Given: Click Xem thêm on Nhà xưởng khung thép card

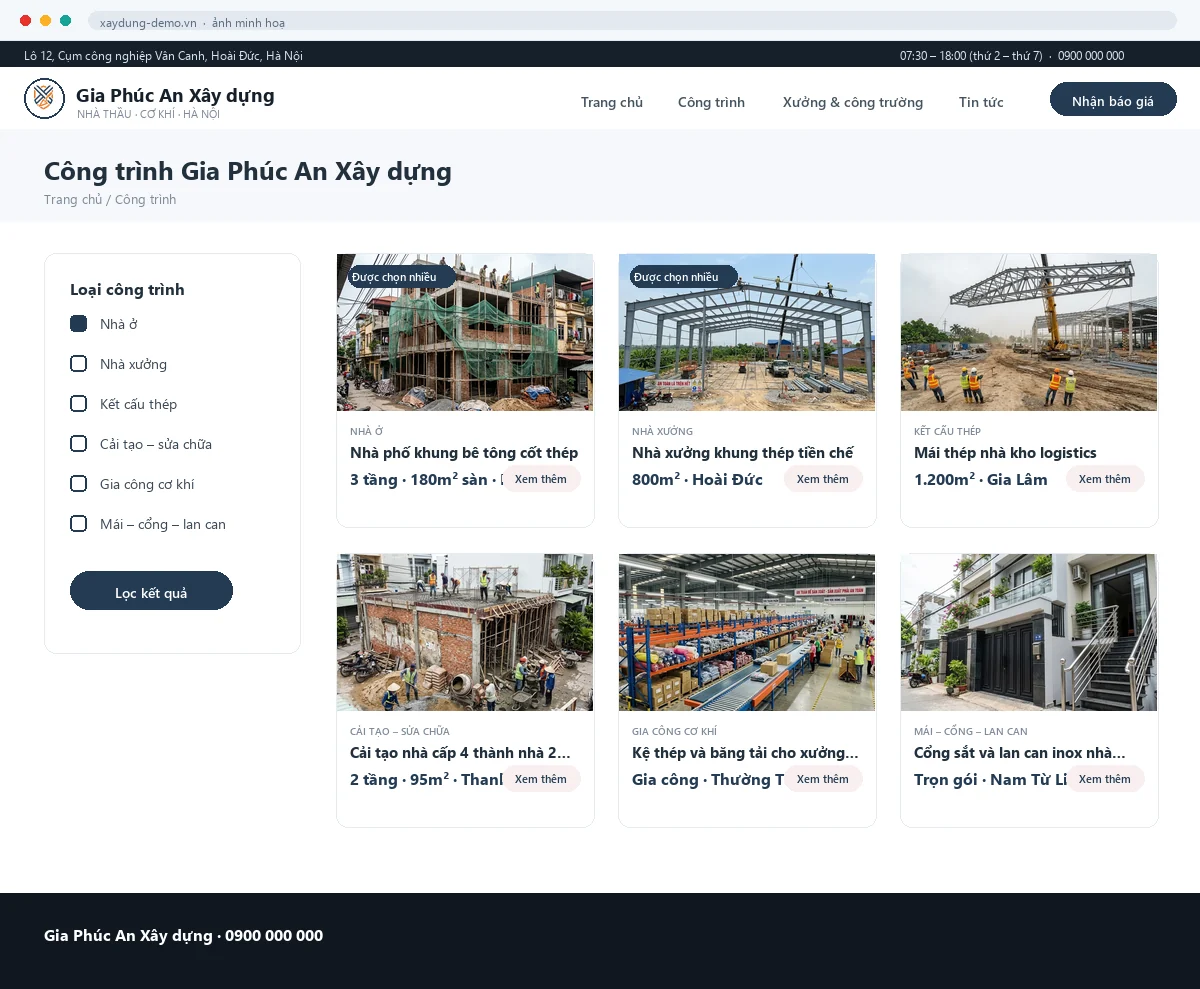Looking at the screenshot, I should coord(823,479).
